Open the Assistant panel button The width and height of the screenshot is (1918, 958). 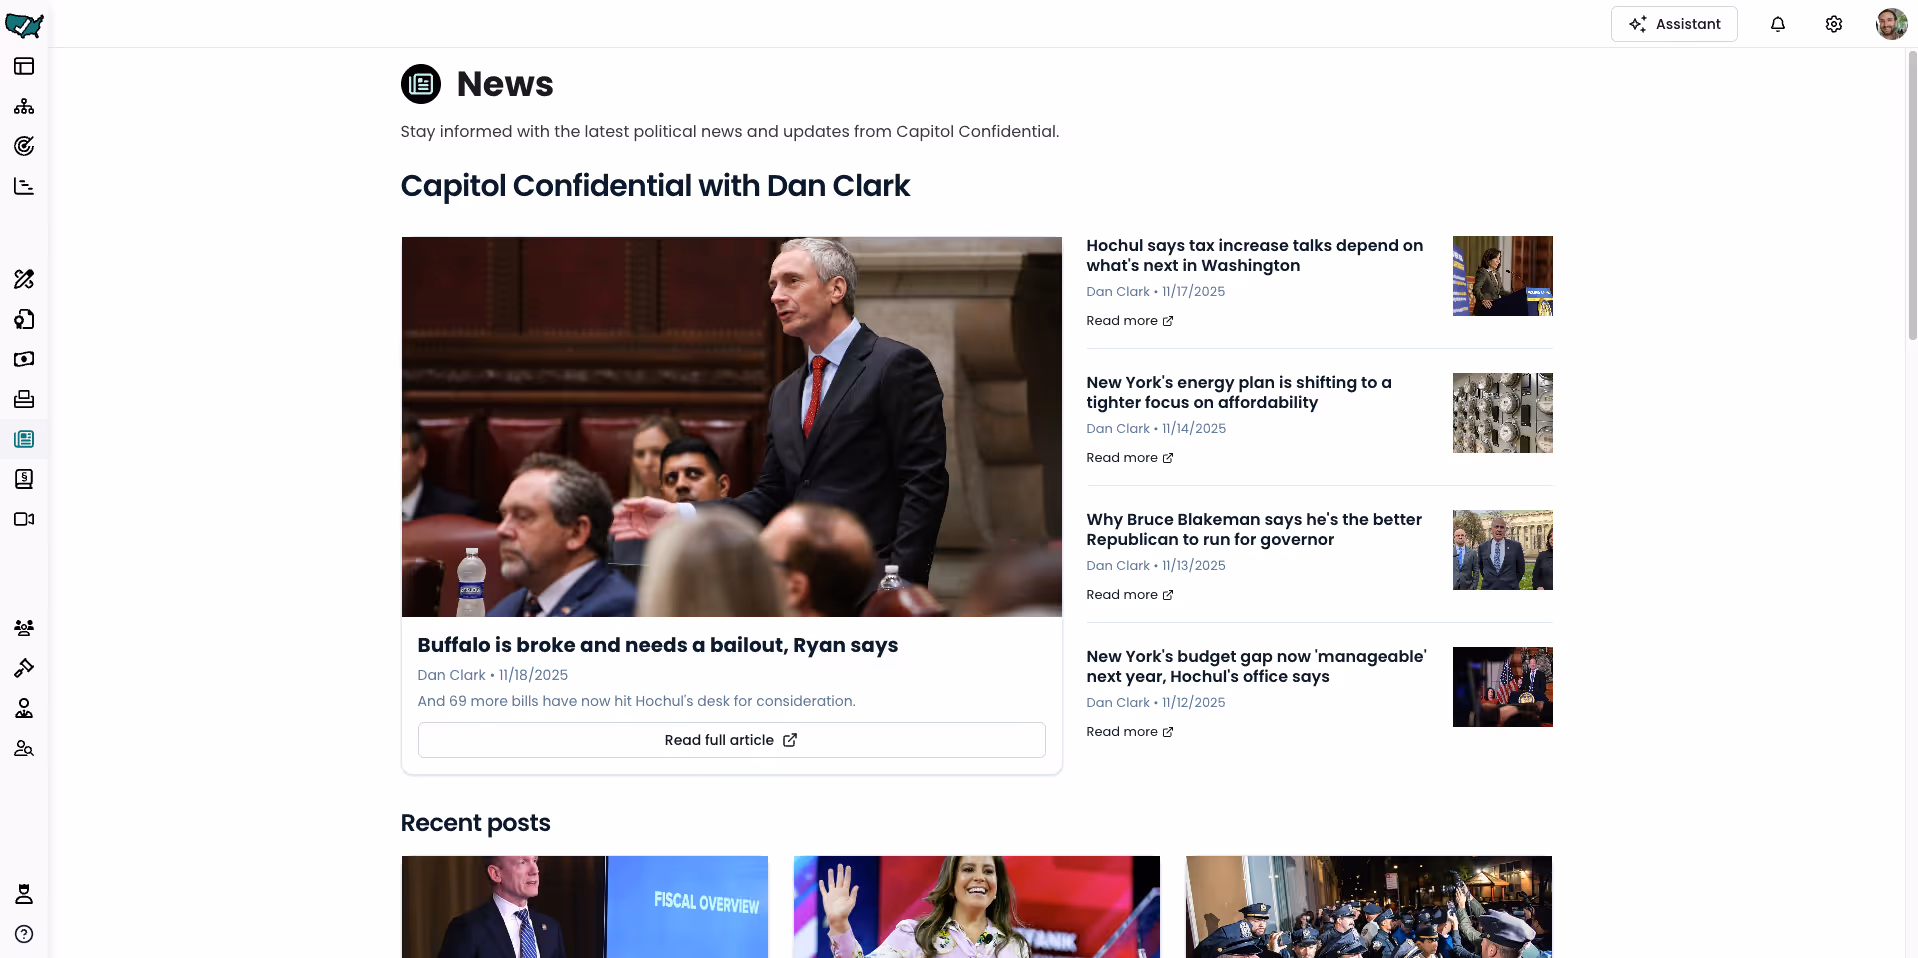[x=1674, y=24]
